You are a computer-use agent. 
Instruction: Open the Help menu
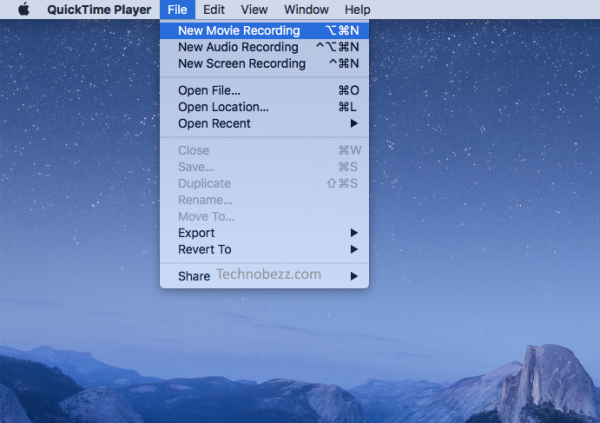tap(357, 9)
